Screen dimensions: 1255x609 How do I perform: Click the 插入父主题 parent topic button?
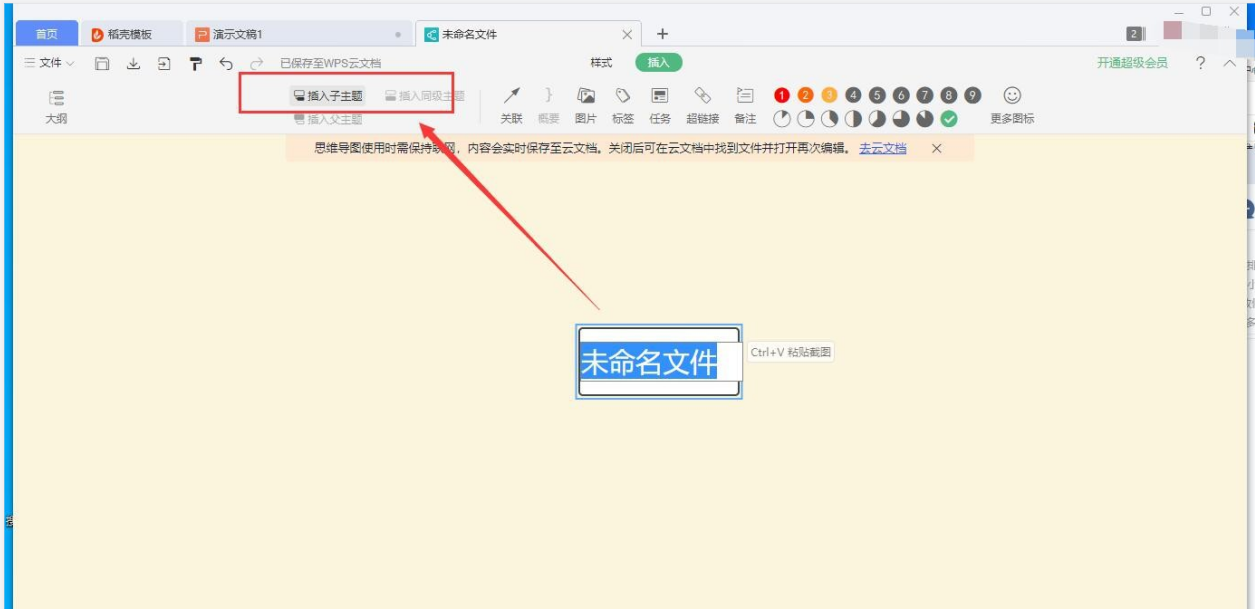pos(327,119)
